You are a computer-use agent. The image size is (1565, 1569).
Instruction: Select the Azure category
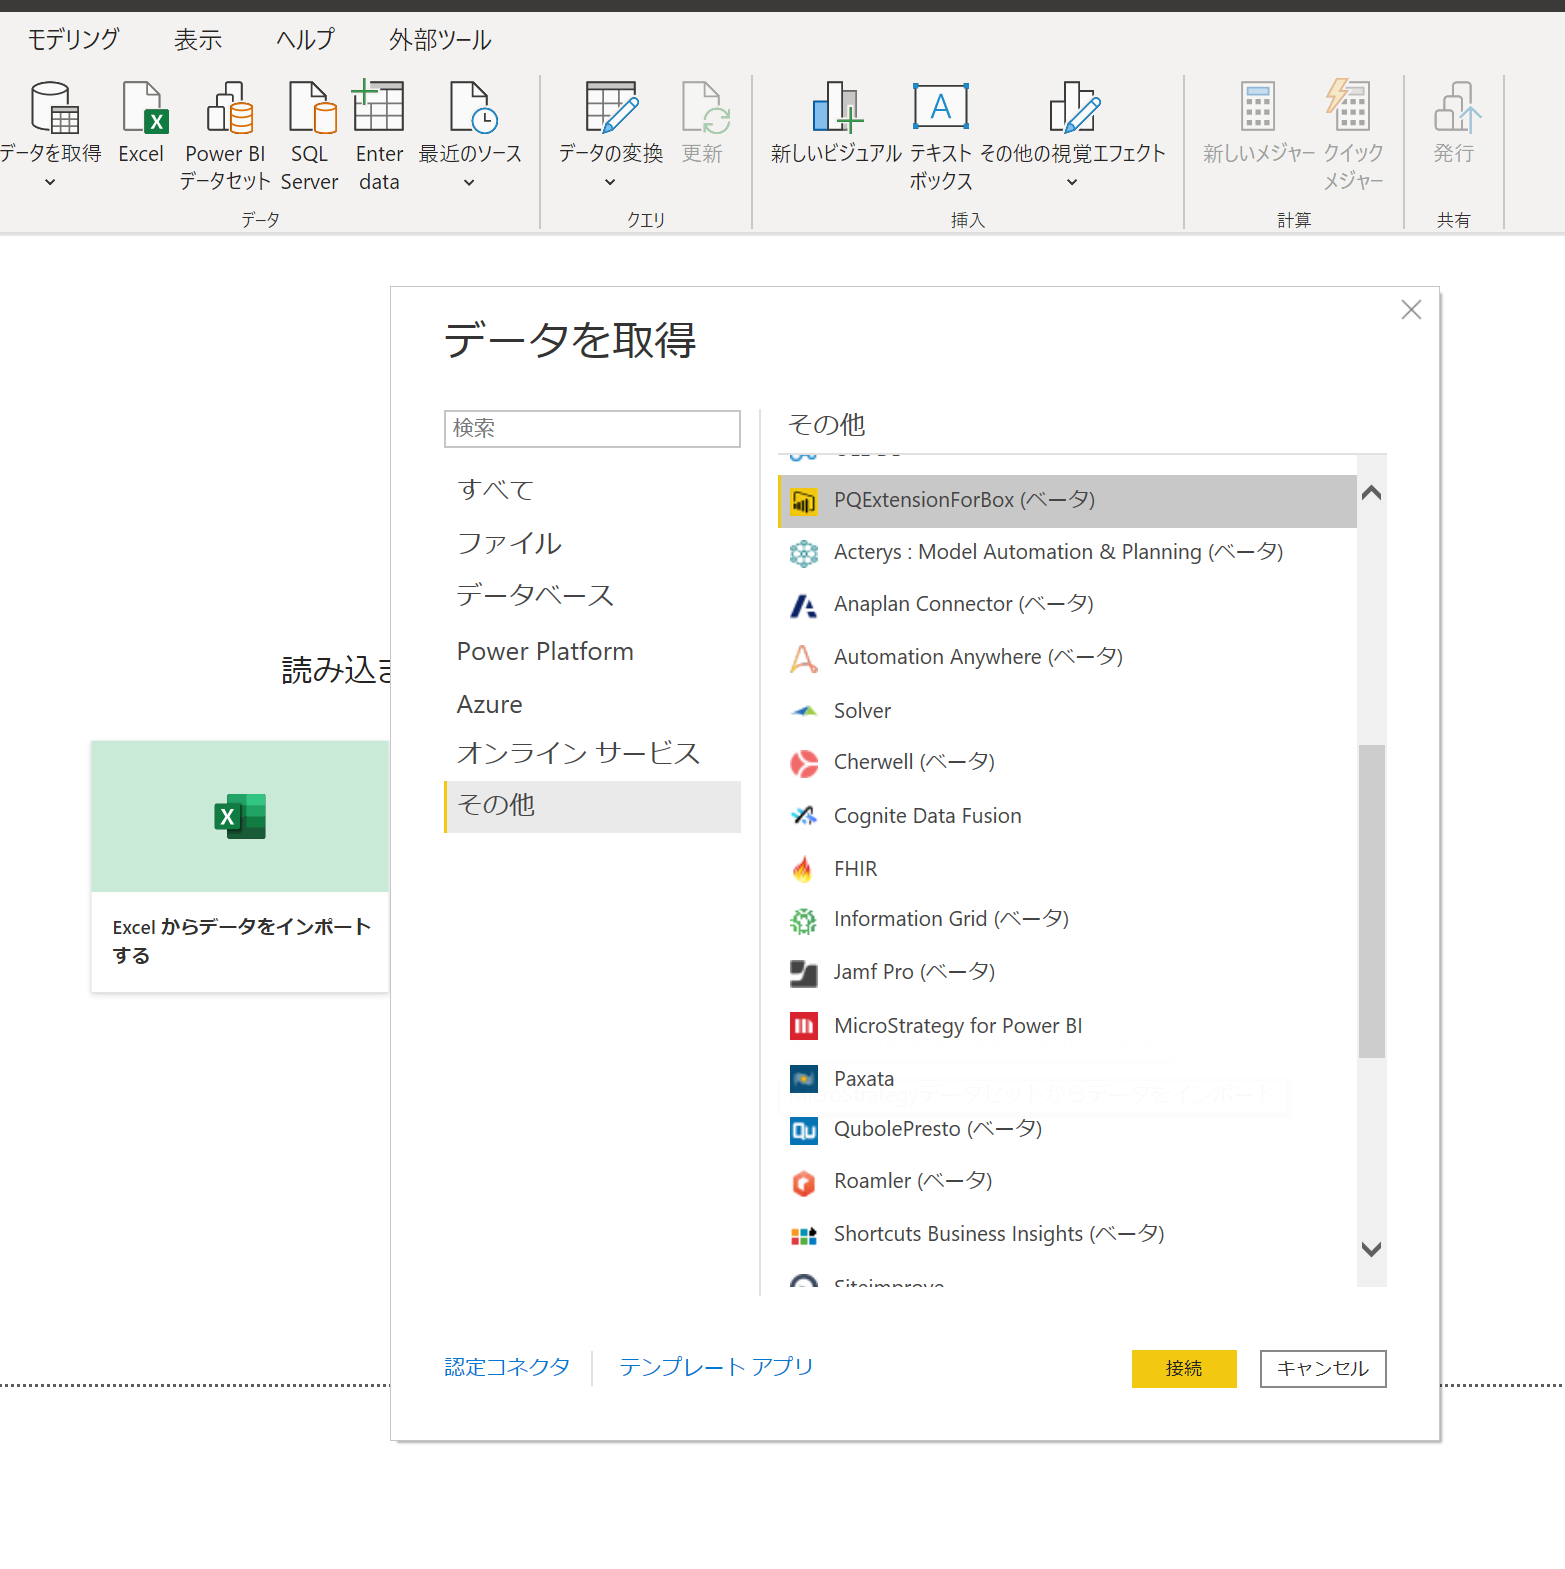(x=592, y=705)
